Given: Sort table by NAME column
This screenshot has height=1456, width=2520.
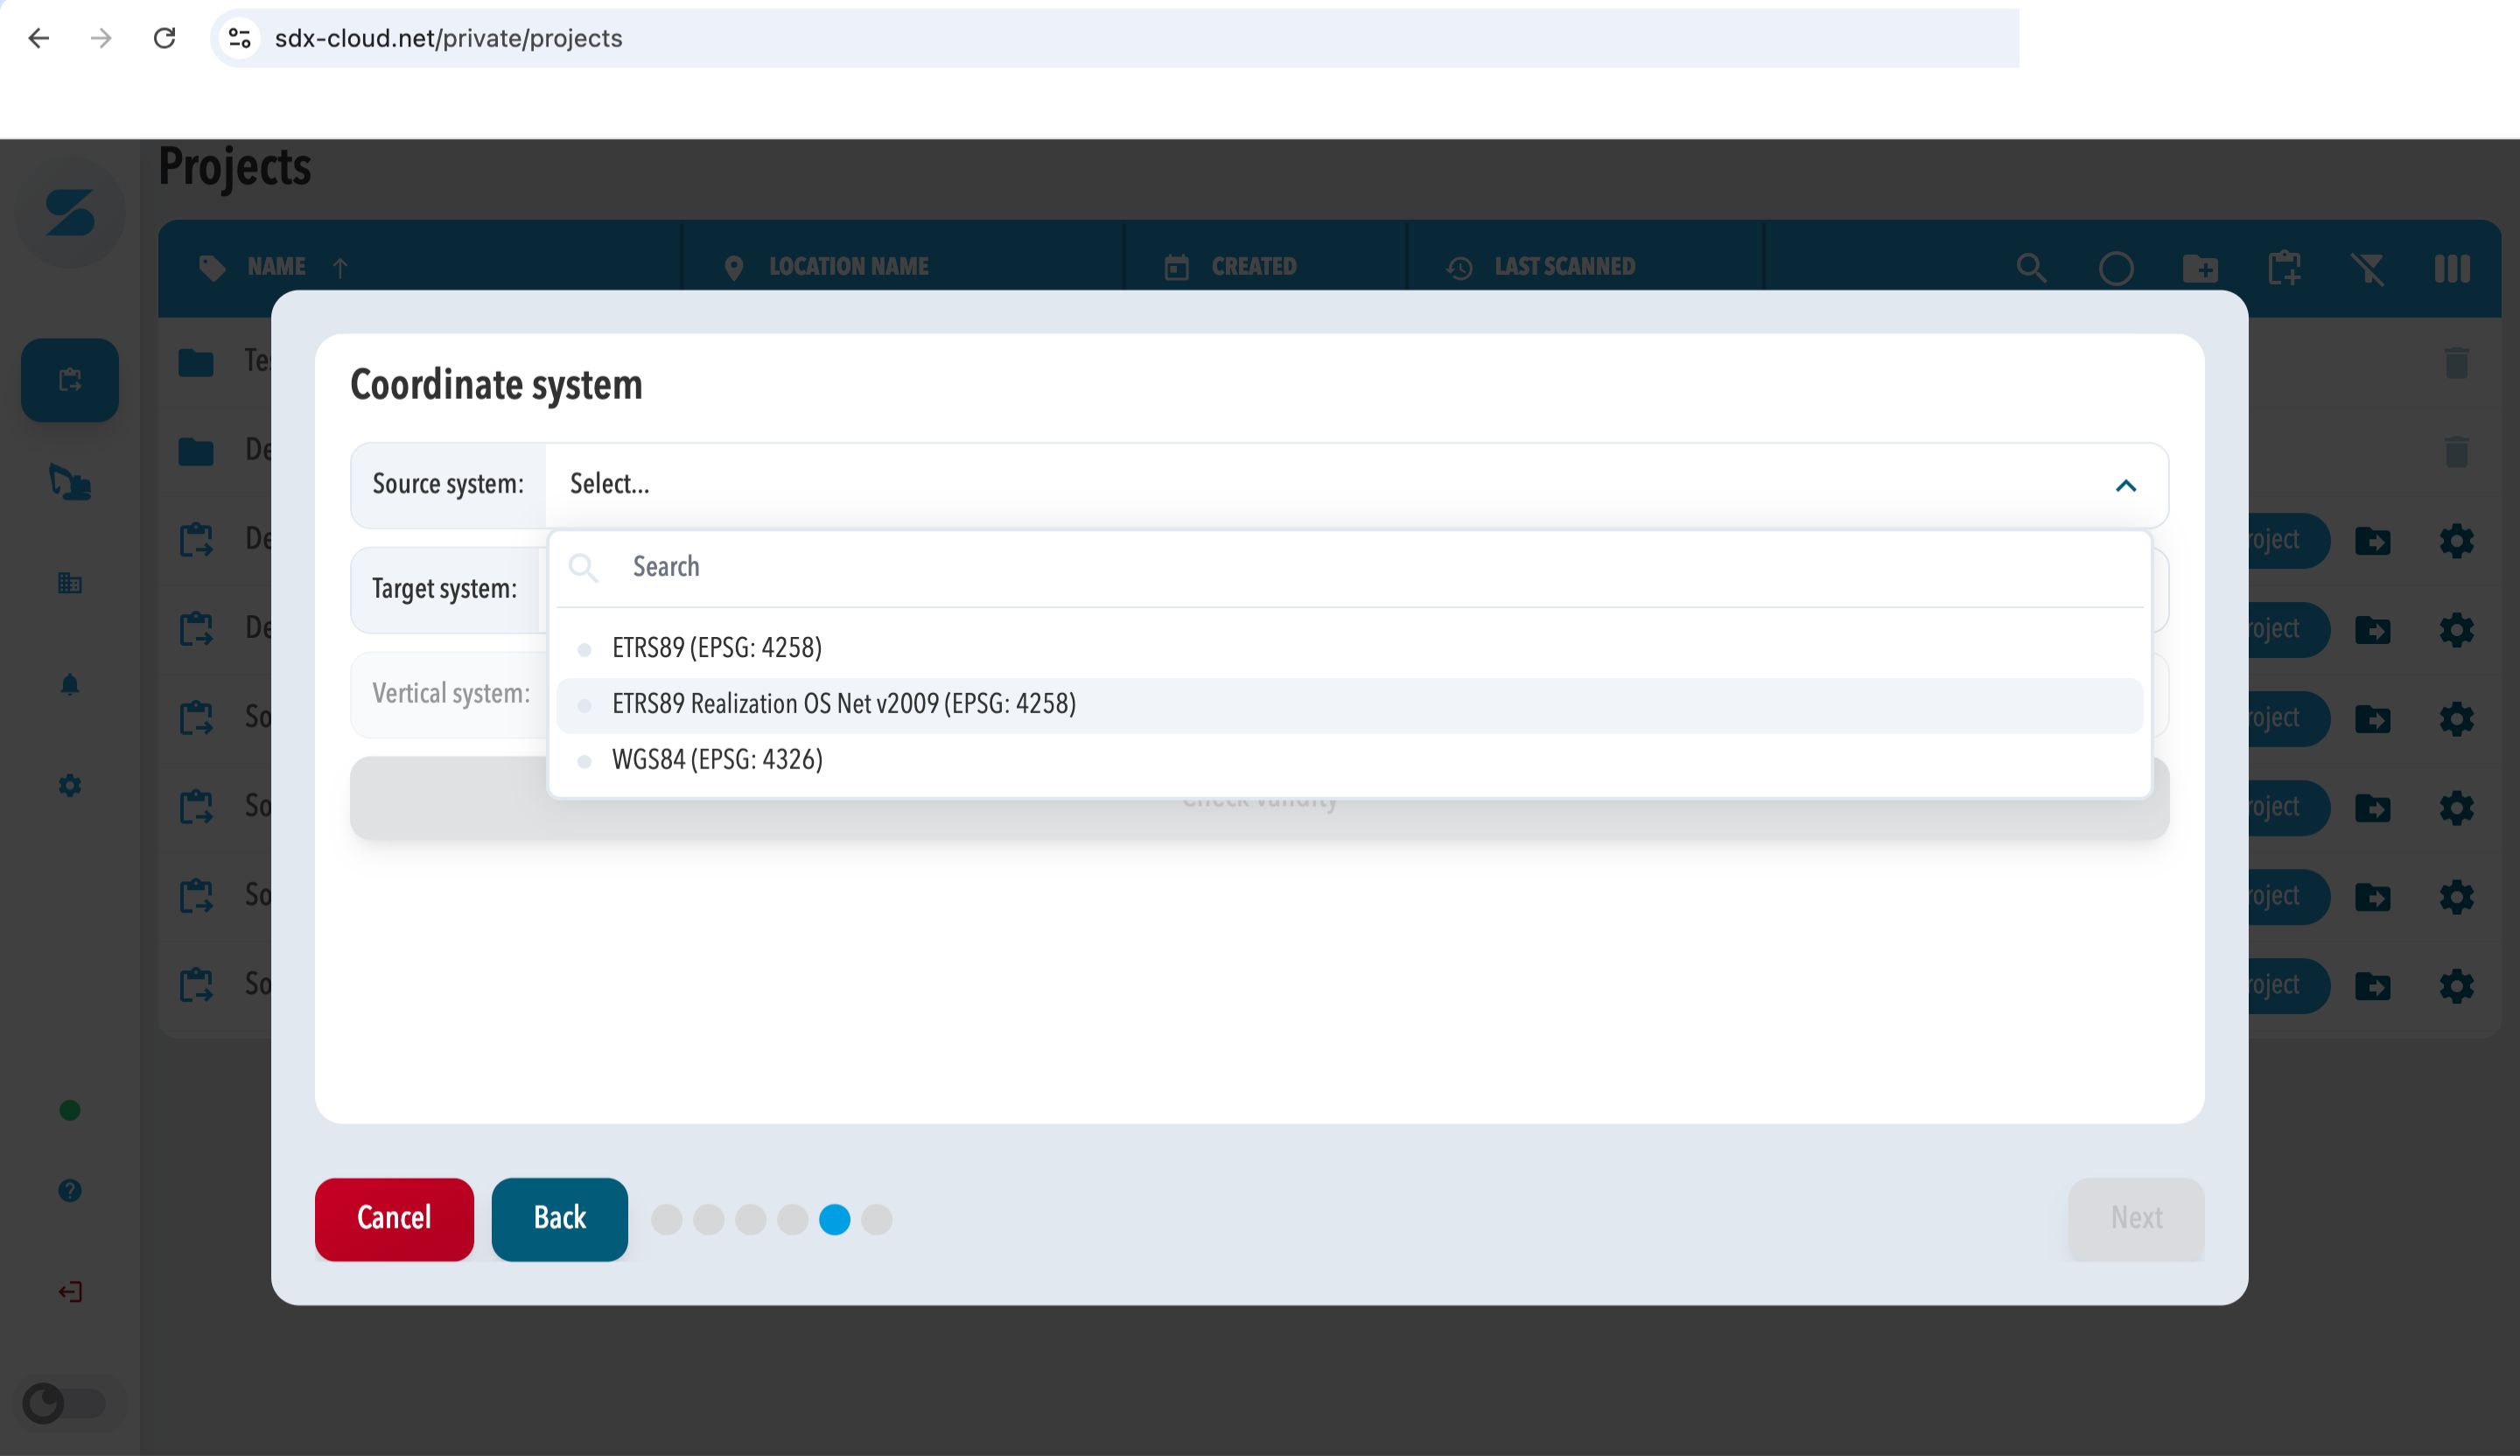Looking at the screenshot, I should point(276,267).
